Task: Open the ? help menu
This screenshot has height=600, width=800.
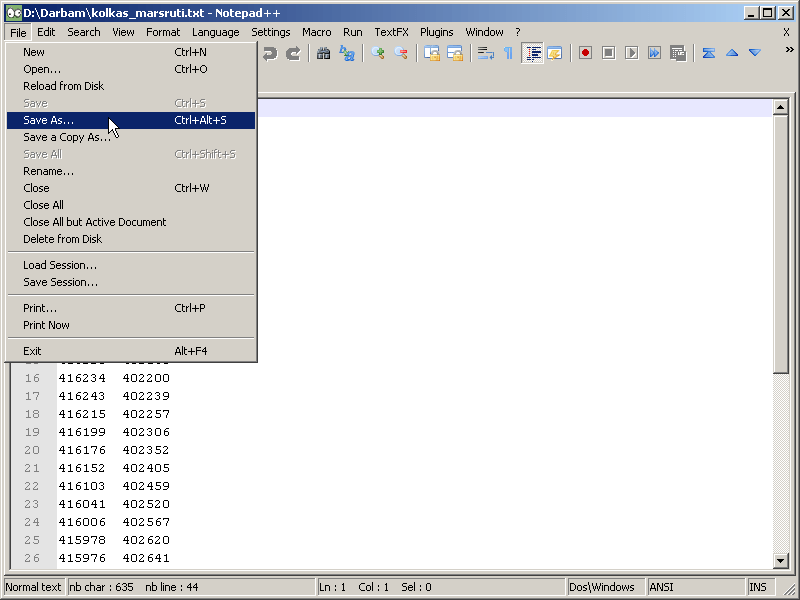Action: coord(518,32)
